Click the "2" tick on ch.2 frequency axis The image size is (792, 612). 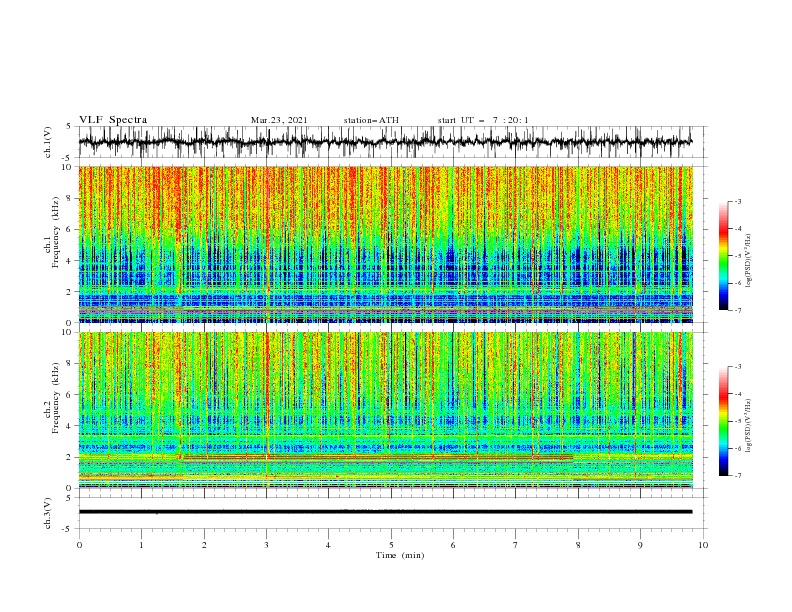tap(70, 457)
